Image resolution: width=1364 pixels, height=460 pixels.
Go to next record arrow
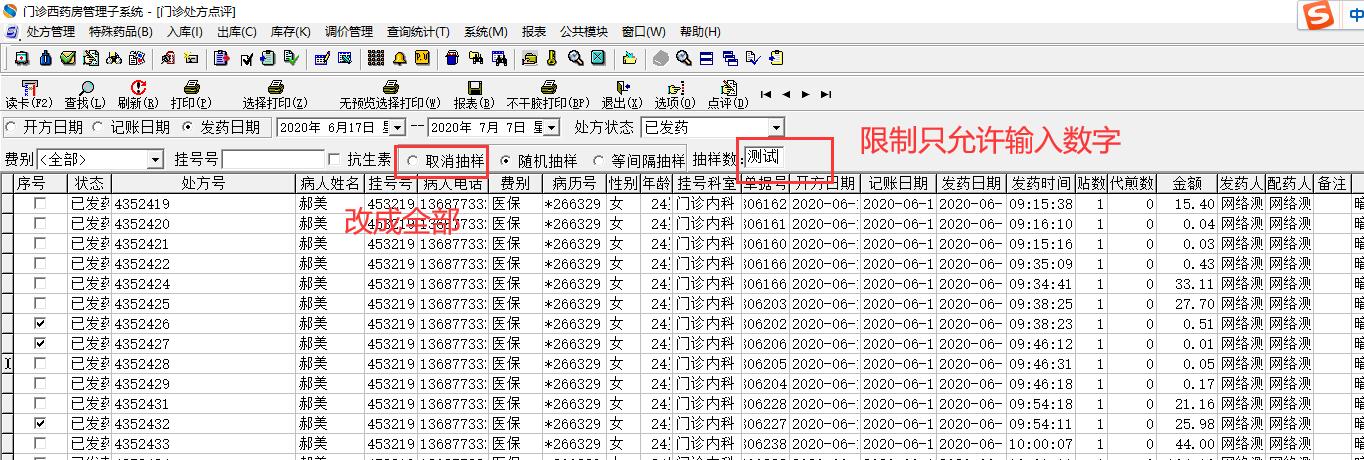tap(805, 94)
